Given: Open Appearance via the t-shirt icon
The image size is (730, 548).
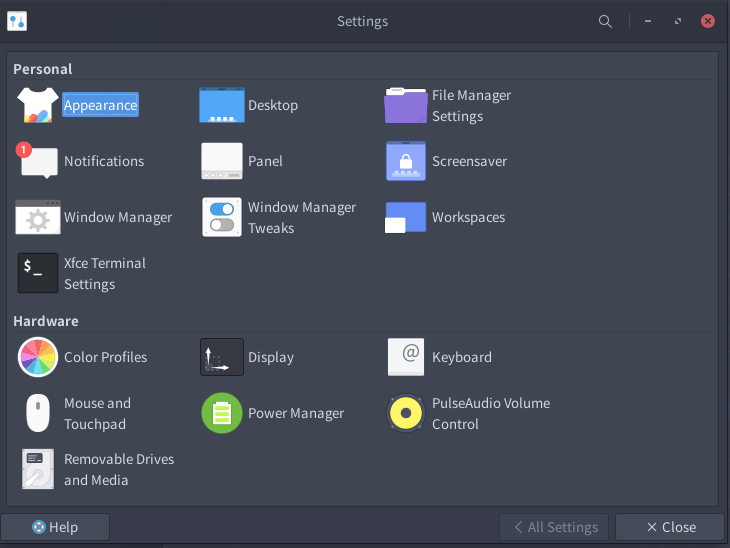Looking at the screenshot, I should coord(38,105).
